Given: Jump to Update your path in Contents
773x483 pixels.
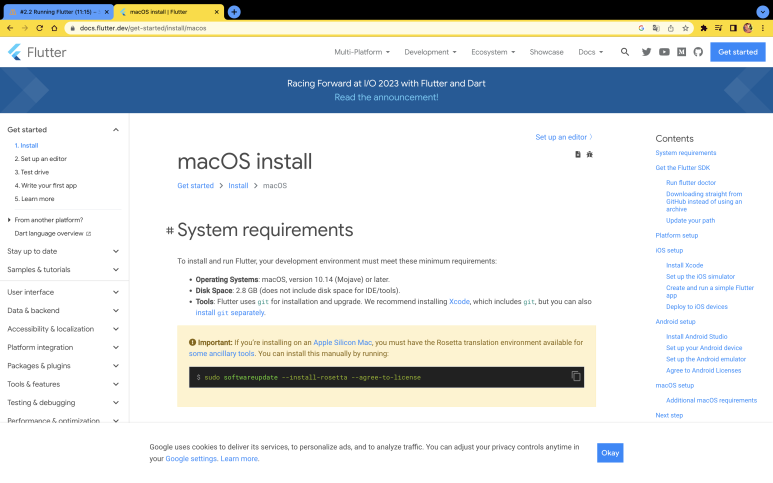Looking at the screenshot, I should tap(690, 220).
